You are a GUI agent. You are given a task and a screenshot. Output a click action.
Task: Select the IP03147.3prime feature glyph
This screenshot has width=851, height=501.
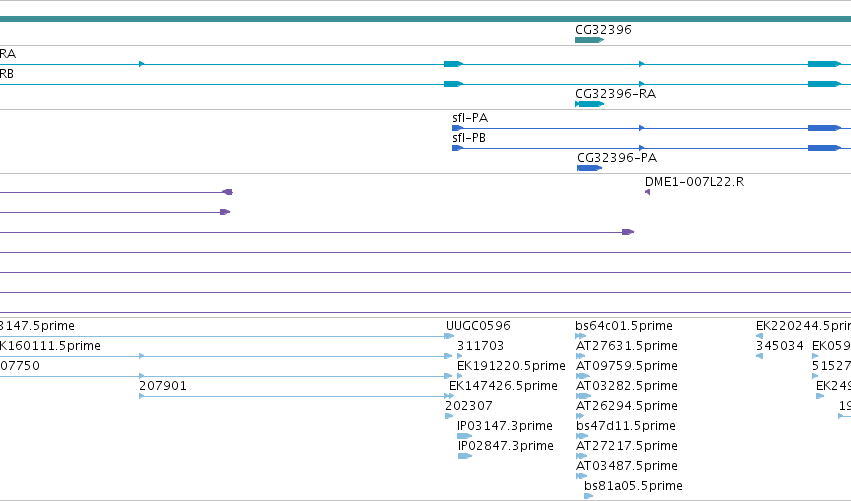(x=465, y=436)
